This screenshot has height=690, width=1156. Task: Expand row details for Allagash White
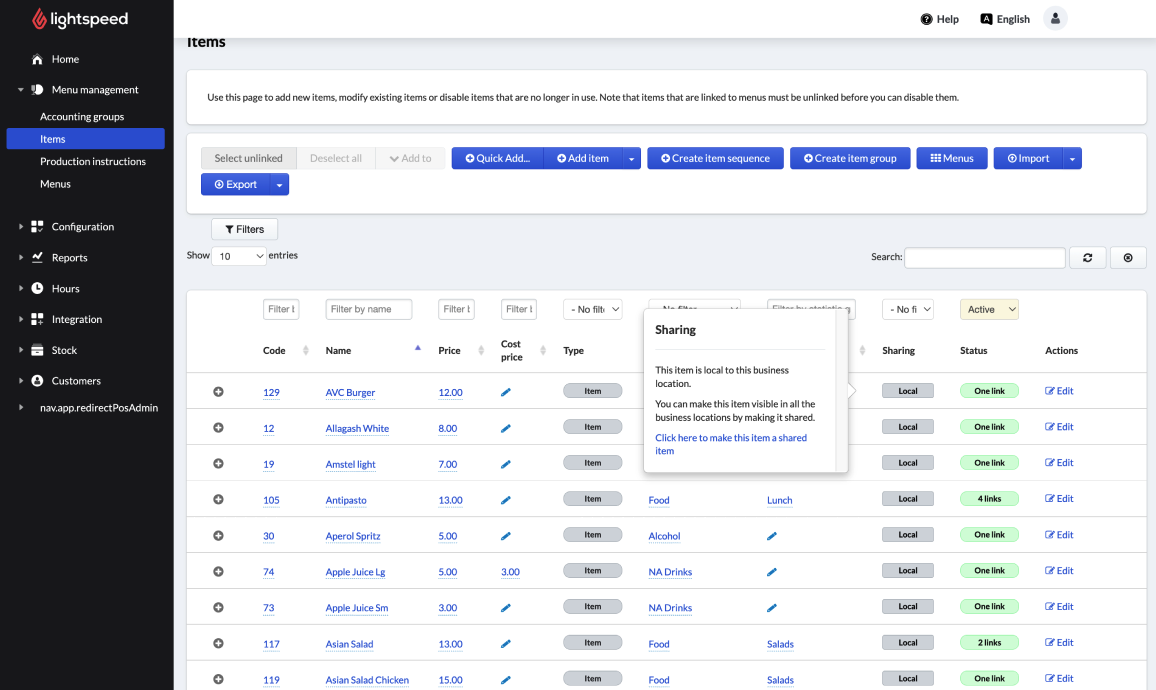coord(218,428)
